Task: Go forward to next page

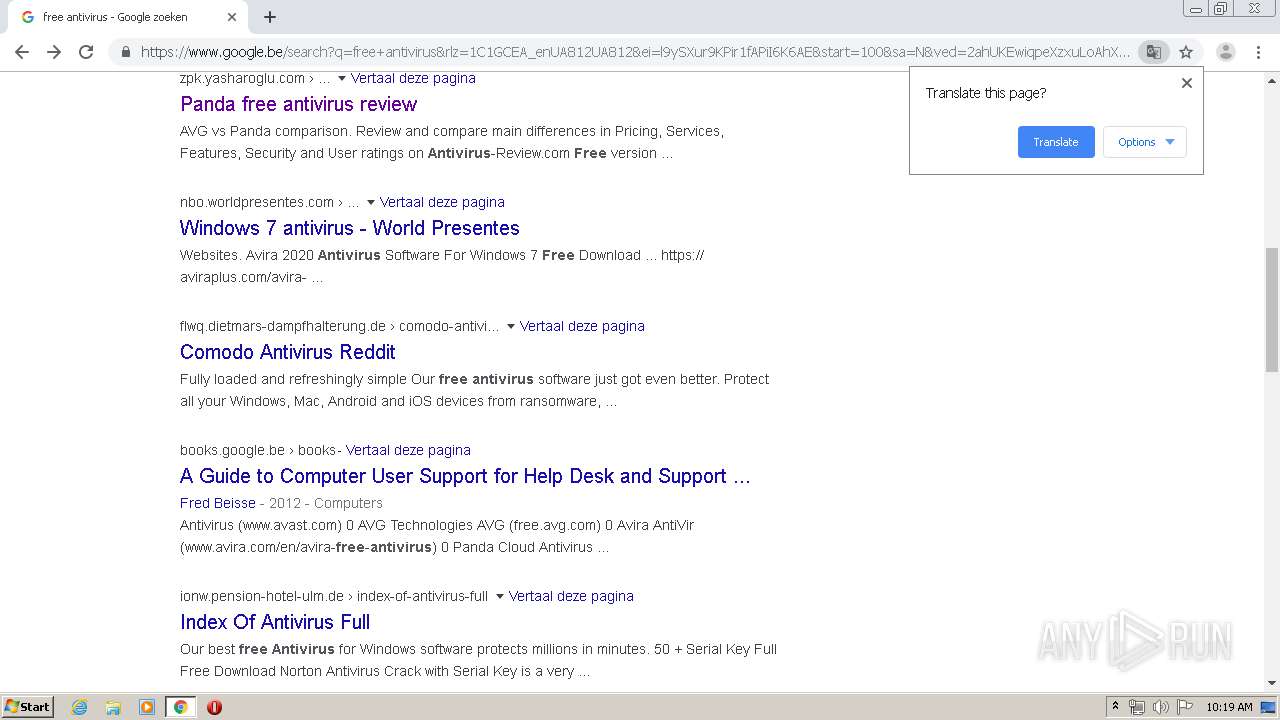Action: click(54, 52)
